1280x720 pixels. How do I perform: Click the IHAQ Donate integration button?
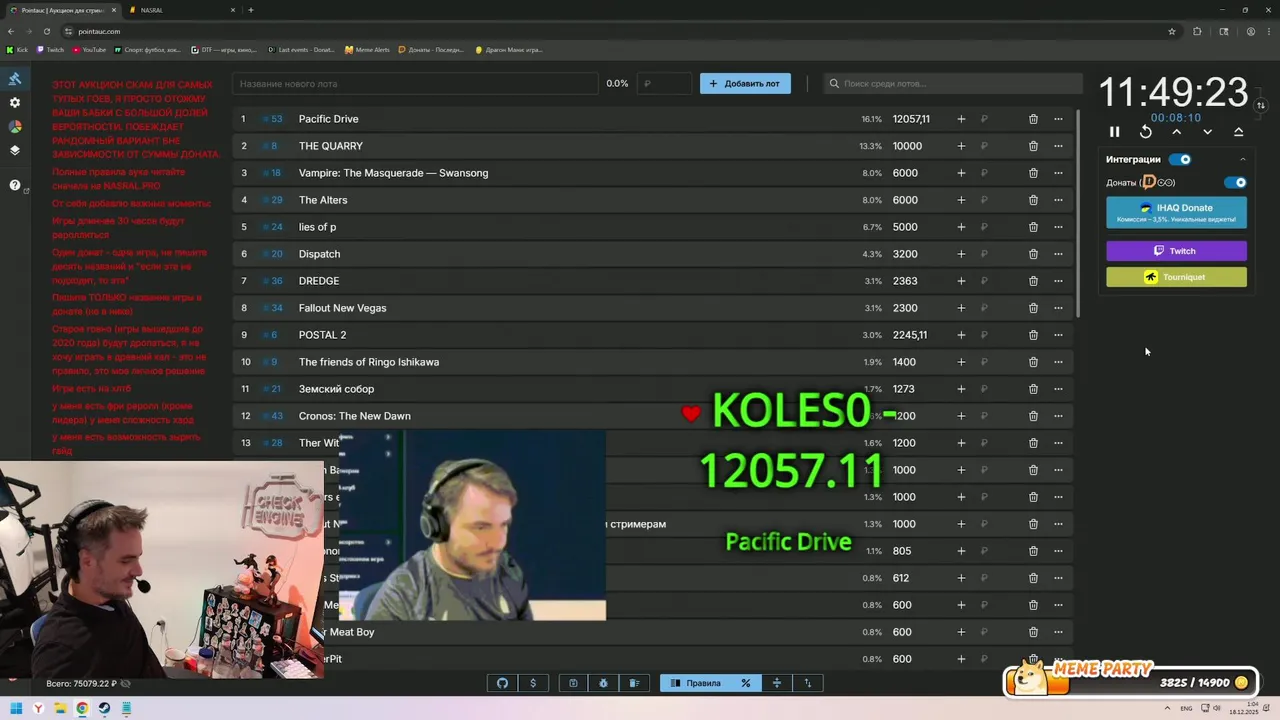point(1176,212)
